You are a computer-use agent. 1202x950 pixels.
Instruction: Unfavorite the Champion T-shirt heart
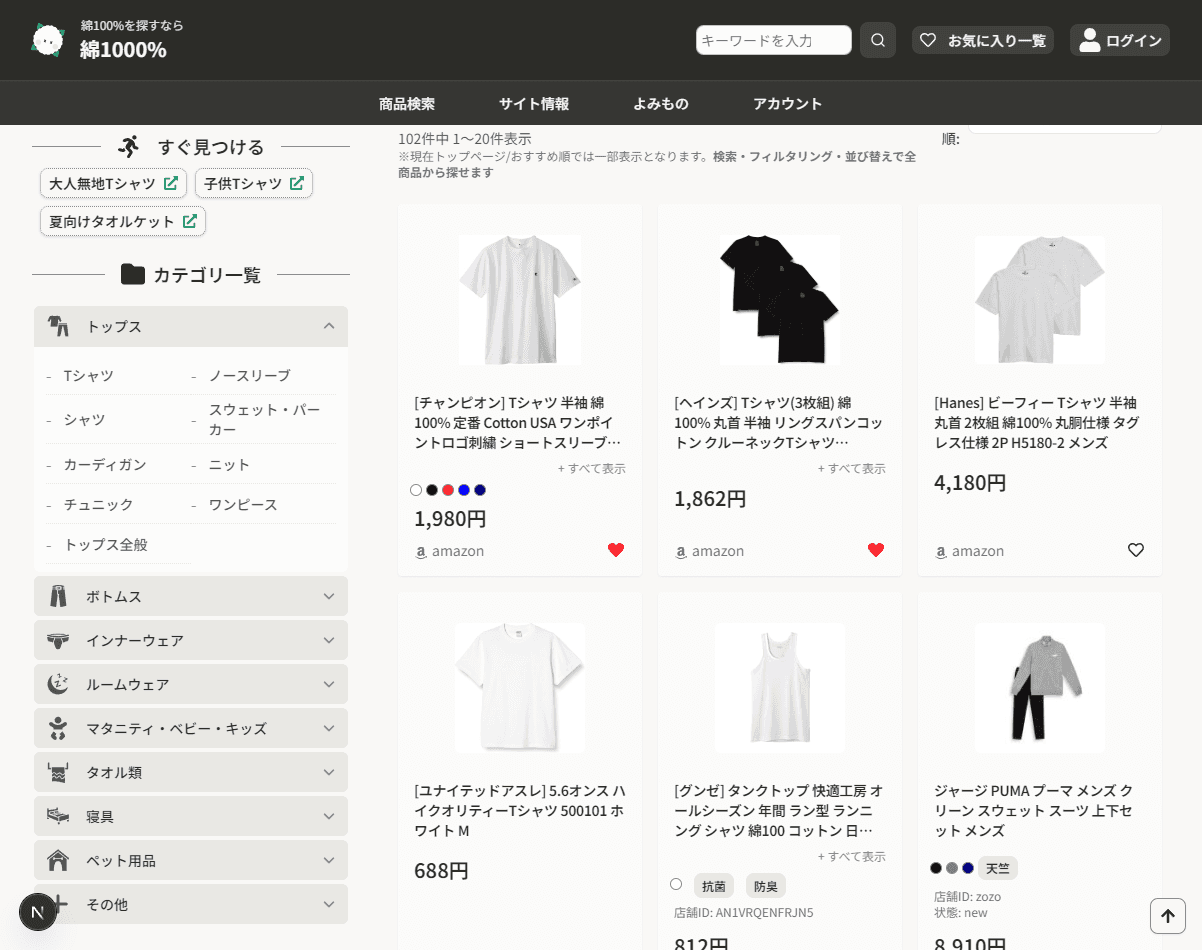pyautogui.click(x=616, y=550)
